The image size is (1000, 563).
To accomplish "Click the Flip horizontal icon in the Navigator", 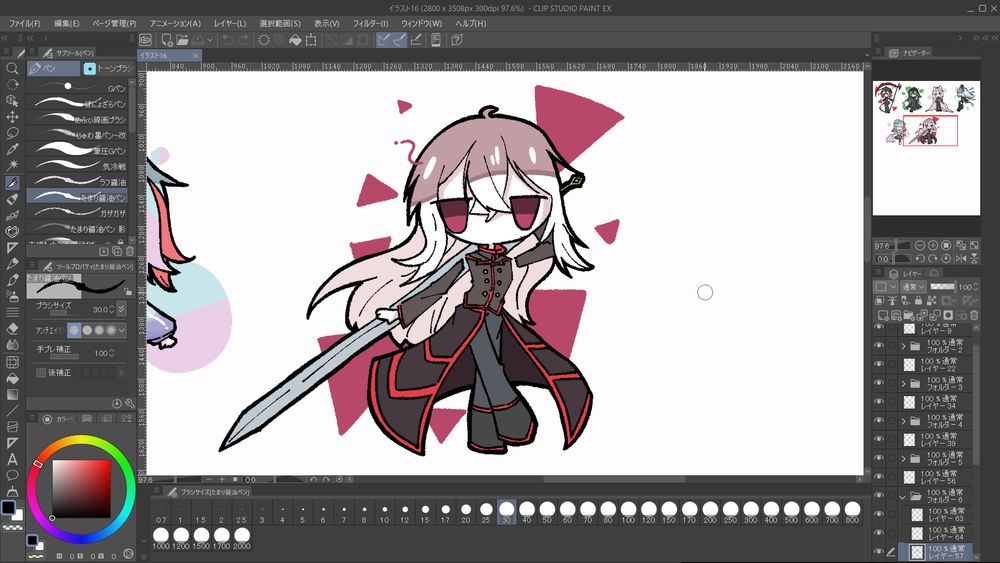I will (961, 258).
